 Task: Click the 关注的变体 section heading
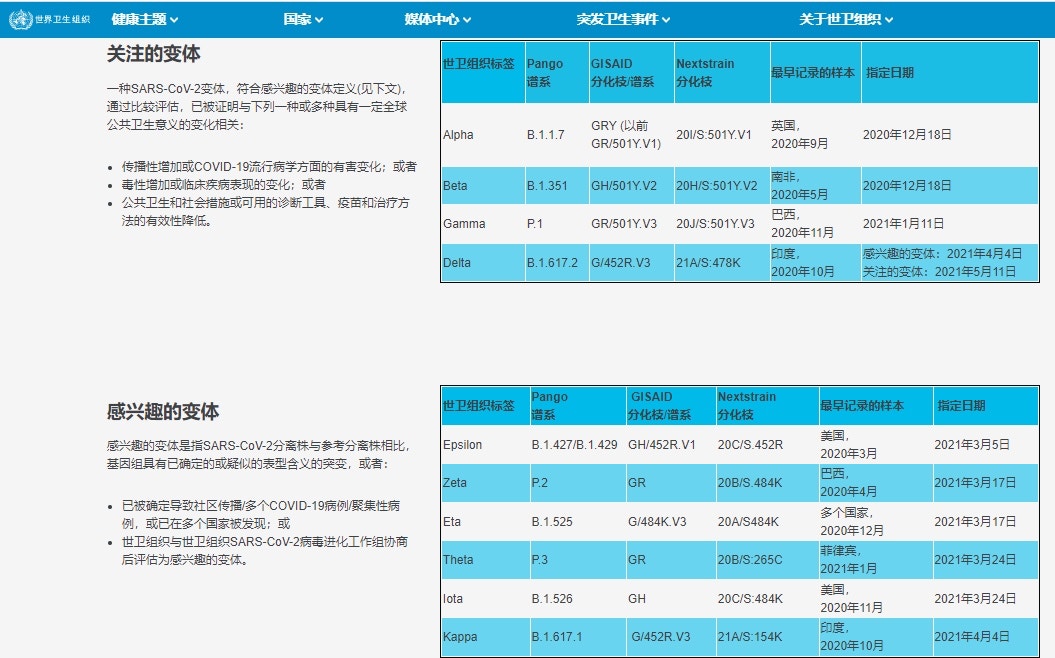154,54
